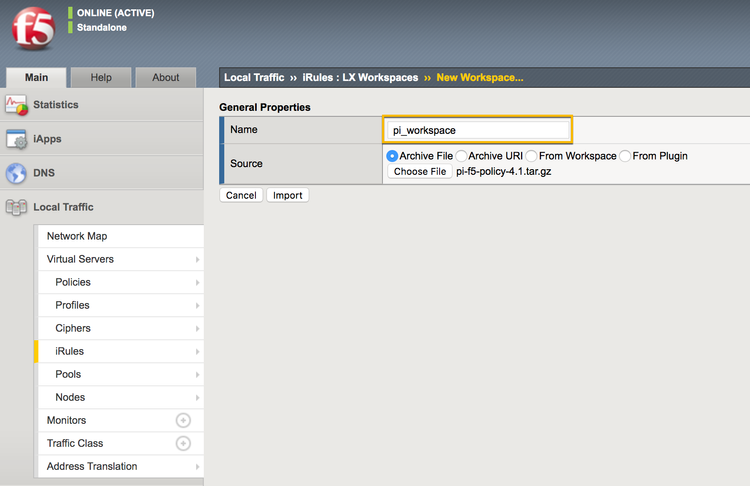Select the Archive URI radio button

coord(461,156)
